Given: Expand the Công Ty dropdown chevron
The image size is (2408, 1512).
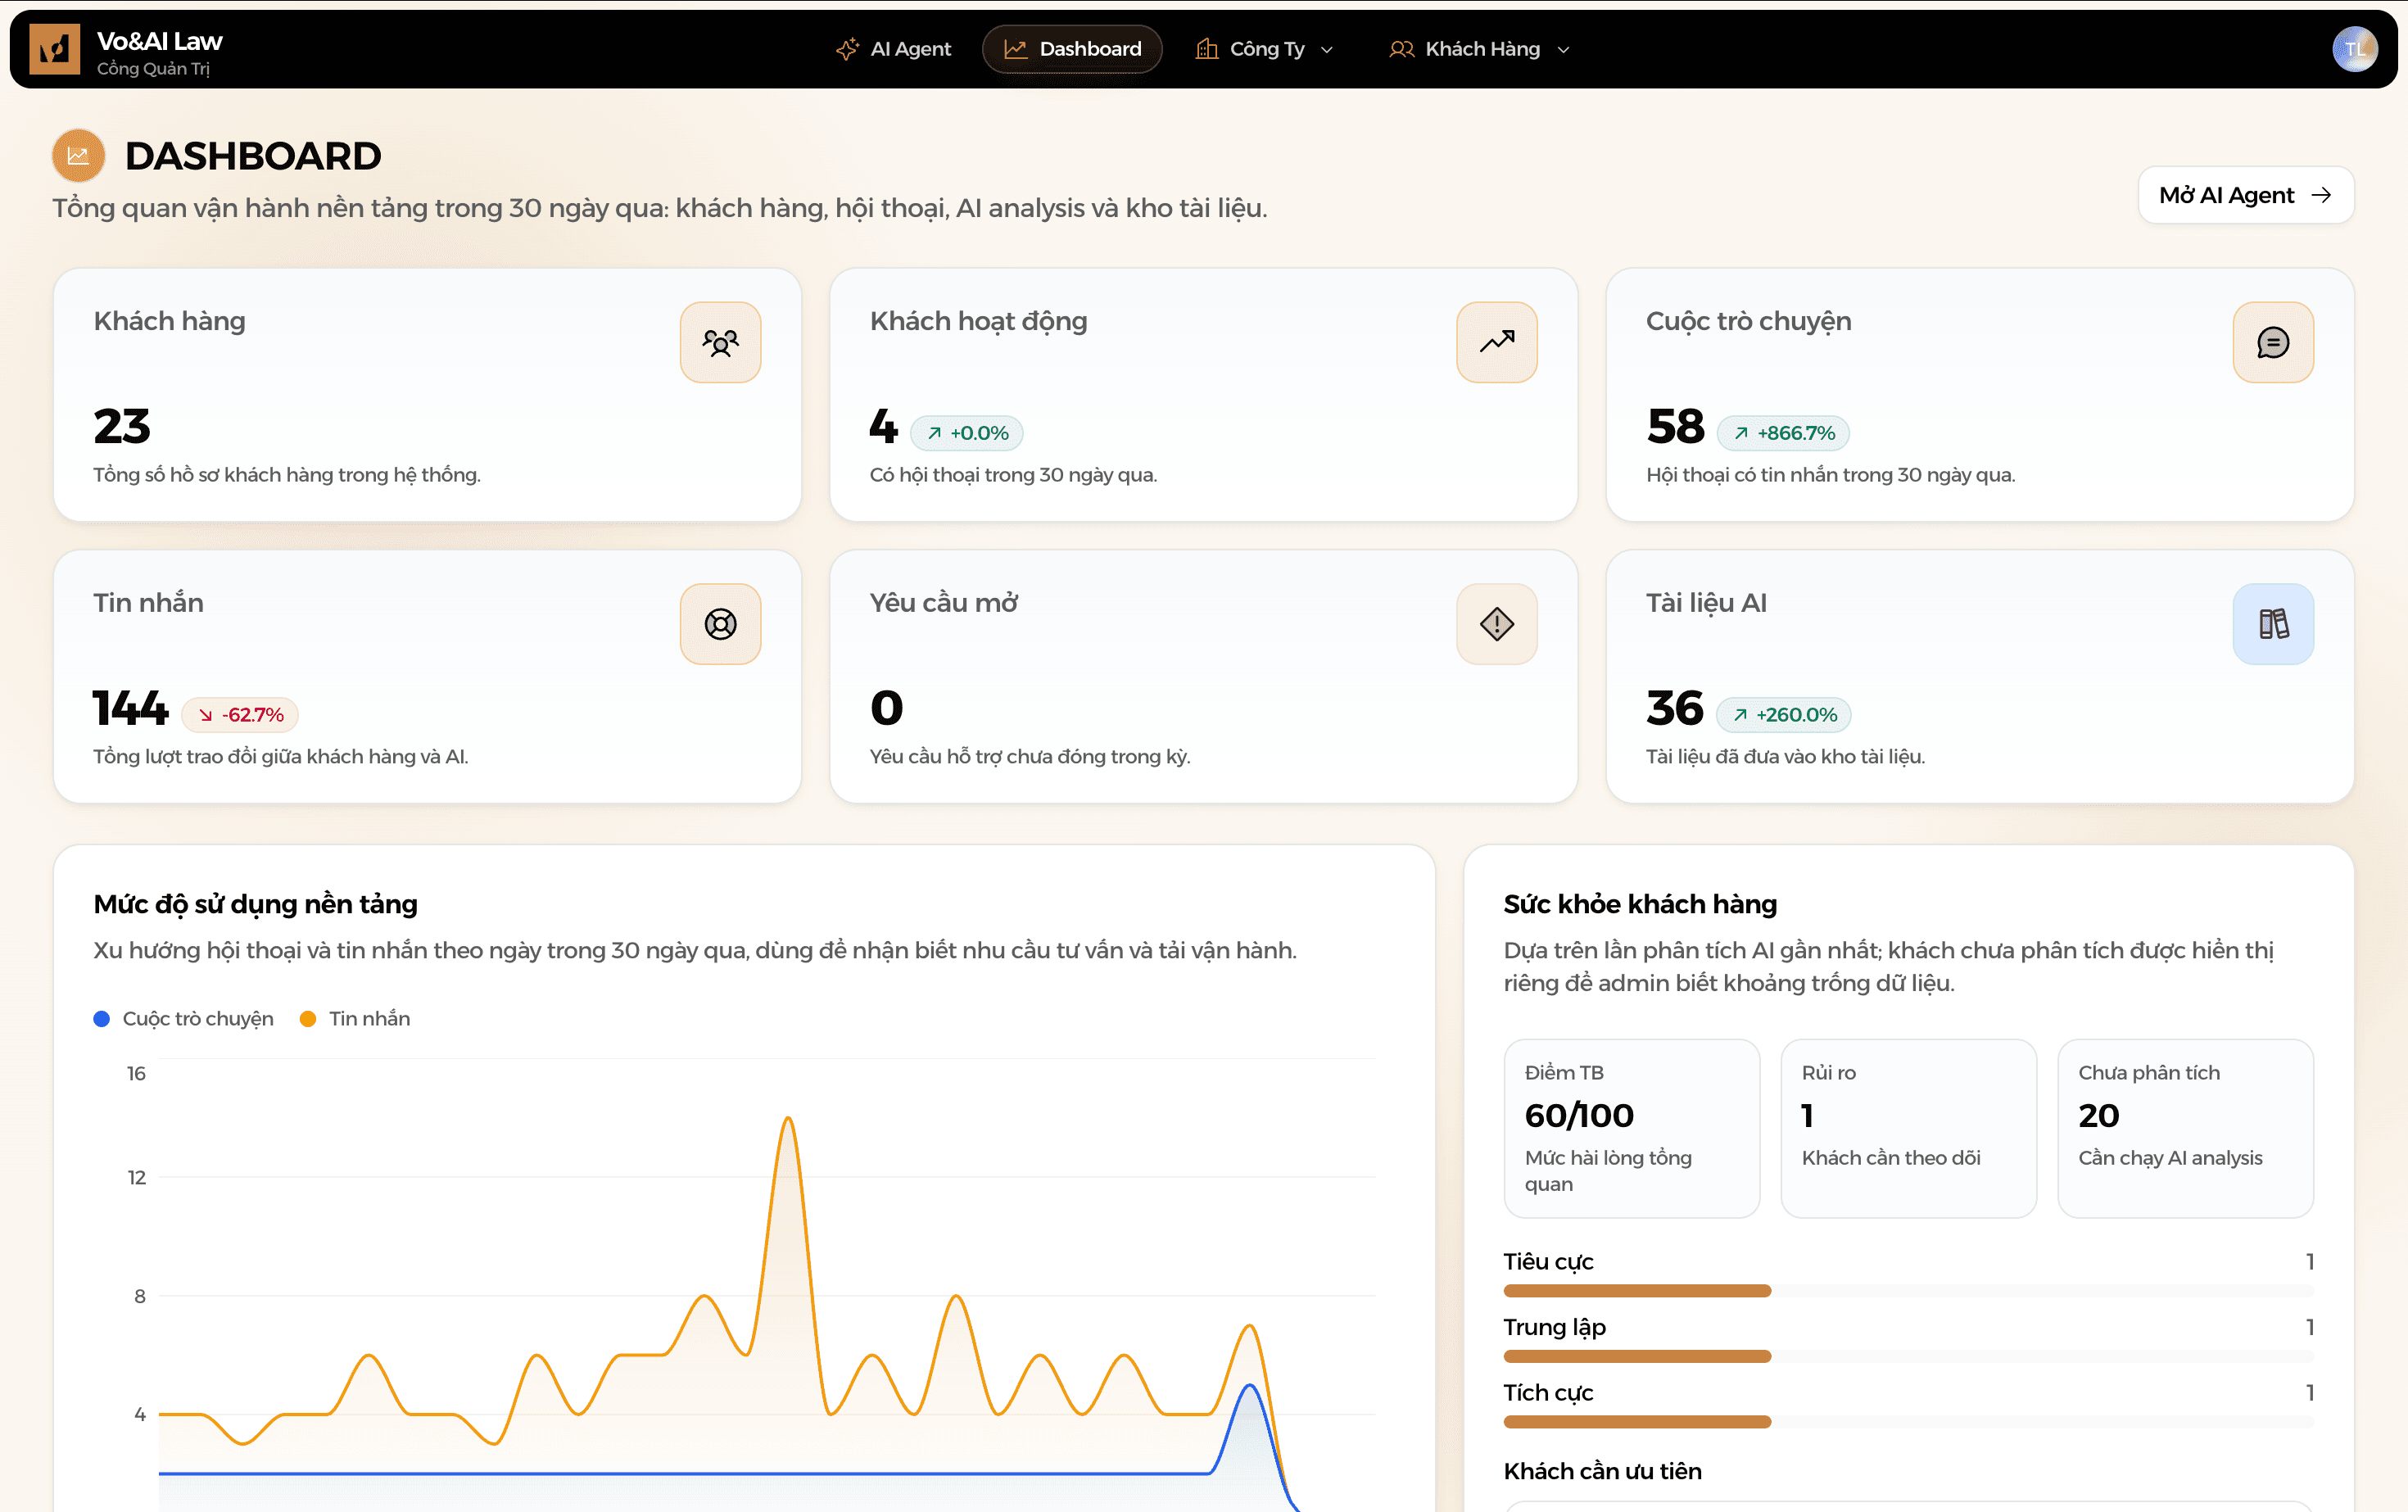Looking at the screenshot, I should point(1327,50).
